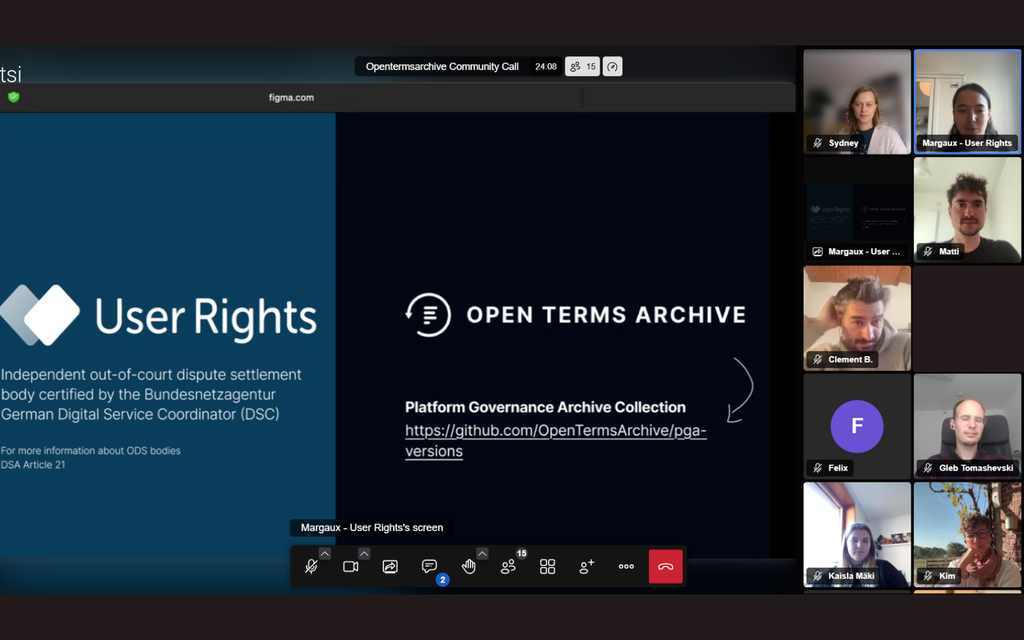Click Sydney's muted microphone indicator
This screenshot has height=640, width=1024.
tap(817, 143)
